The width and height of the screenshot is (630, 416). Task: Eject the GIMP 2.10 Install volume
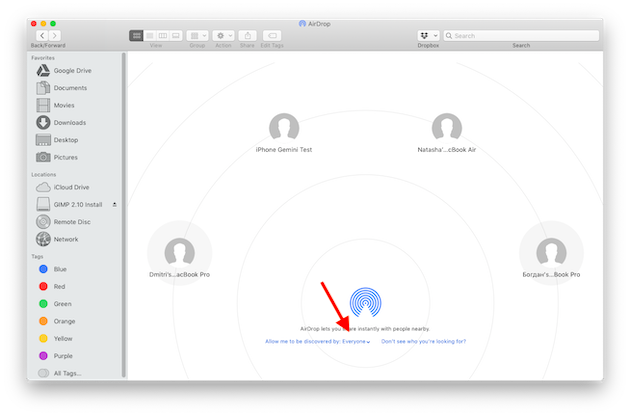115,205
